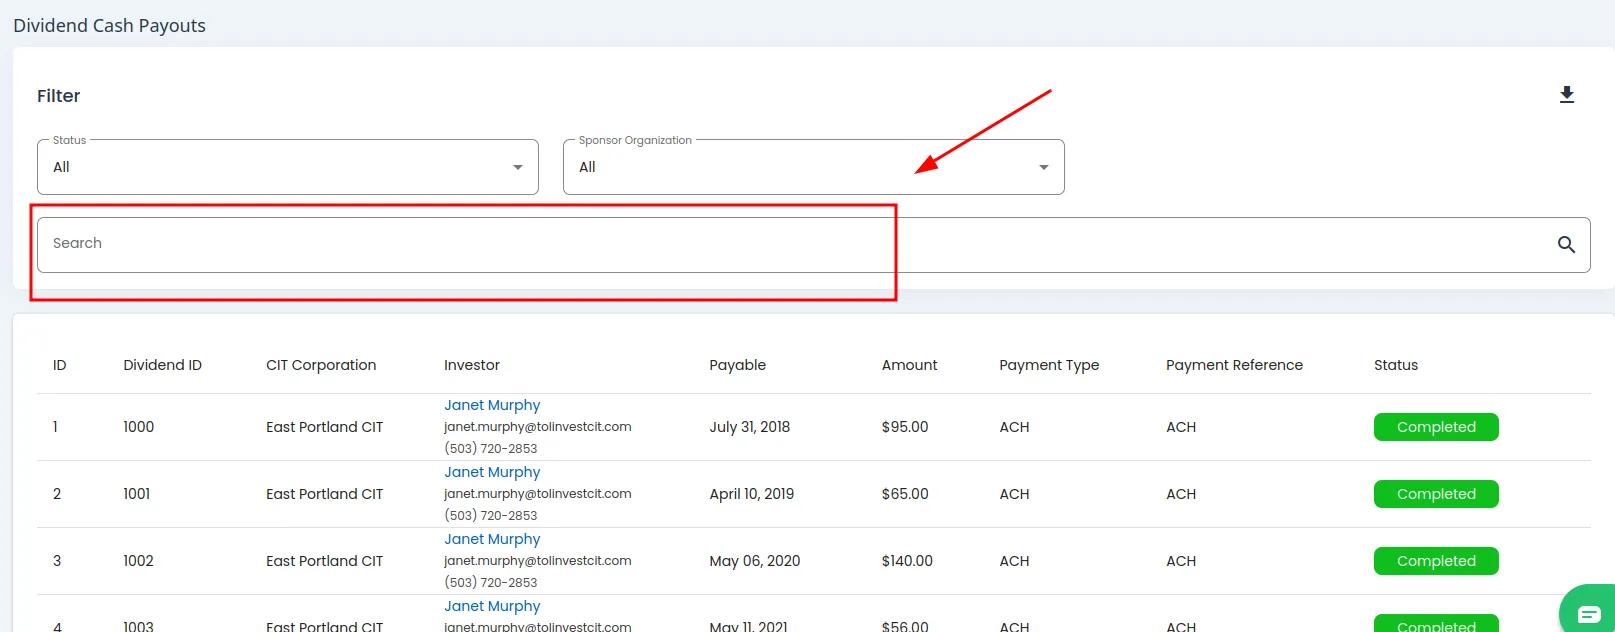Click the Payment Type column header
Image resolution: width=1615 pixels, height=632 pixels.
(1049, 365)
